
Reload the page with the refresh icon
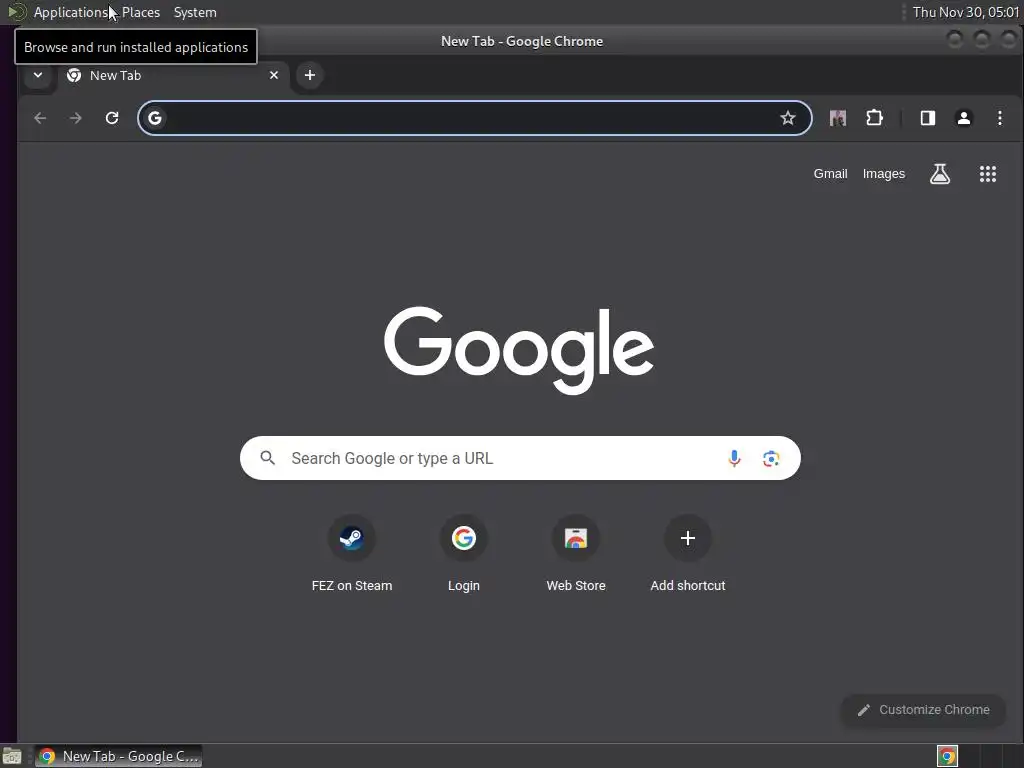pyautogui.click(x=112, y=118)
